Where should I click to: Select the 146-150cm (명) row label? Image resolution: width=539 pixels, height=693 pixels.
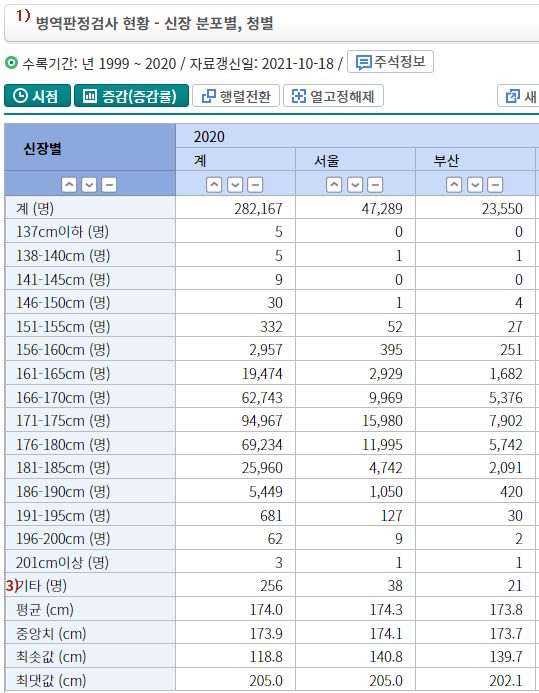[x=63, y=303]
